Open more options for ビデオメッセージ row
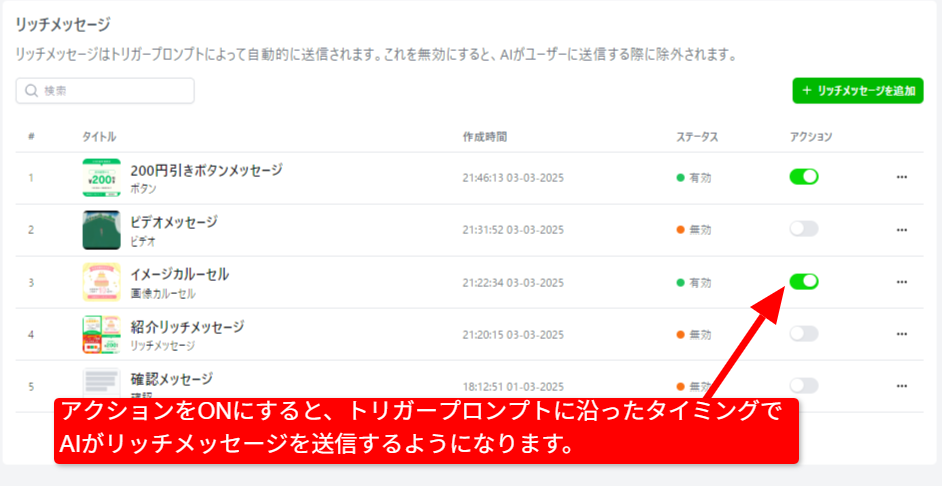The height and width of the screenshot is (486, 942). coord(901,229)
